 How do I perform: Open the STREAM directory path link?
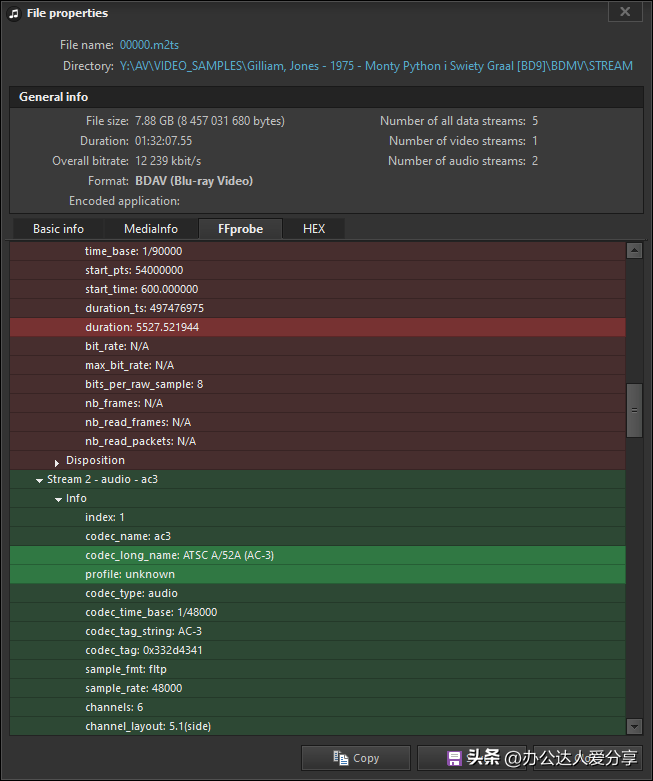click(x=376, y=66)
